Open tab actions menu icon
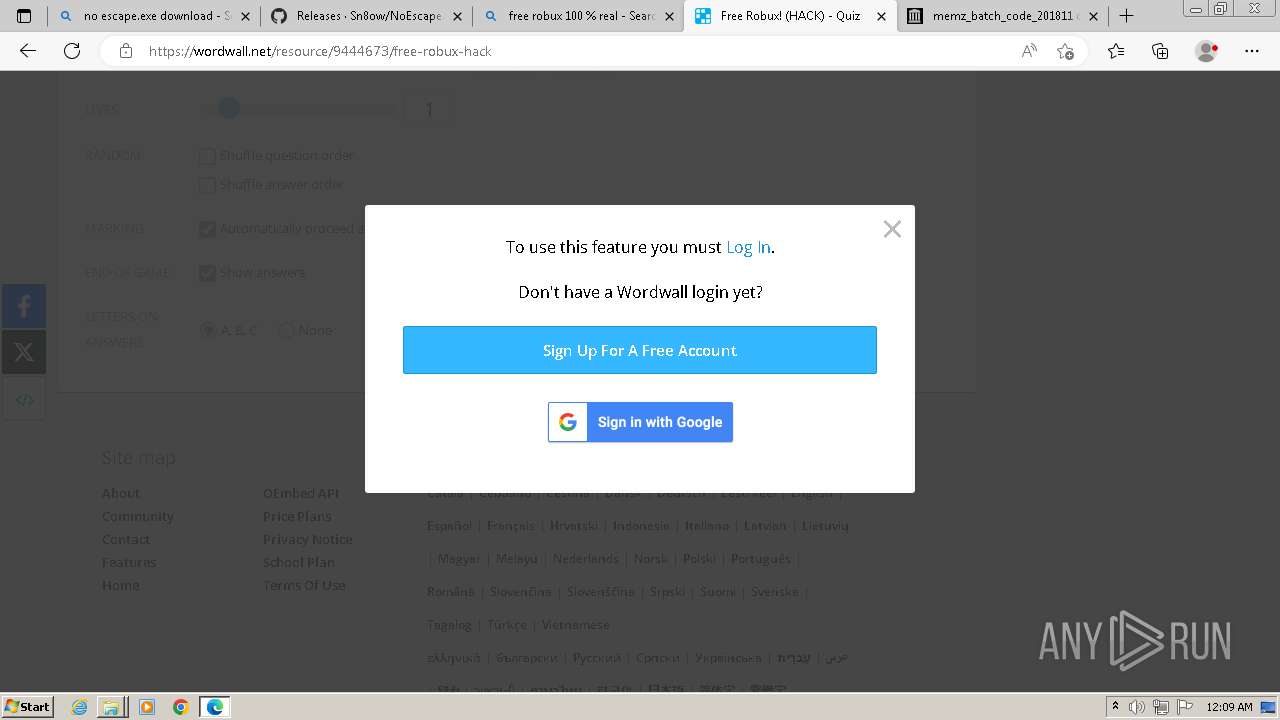Image resolution: width=1280 pixels, height=720 pixels. click(x=24, y=16)
